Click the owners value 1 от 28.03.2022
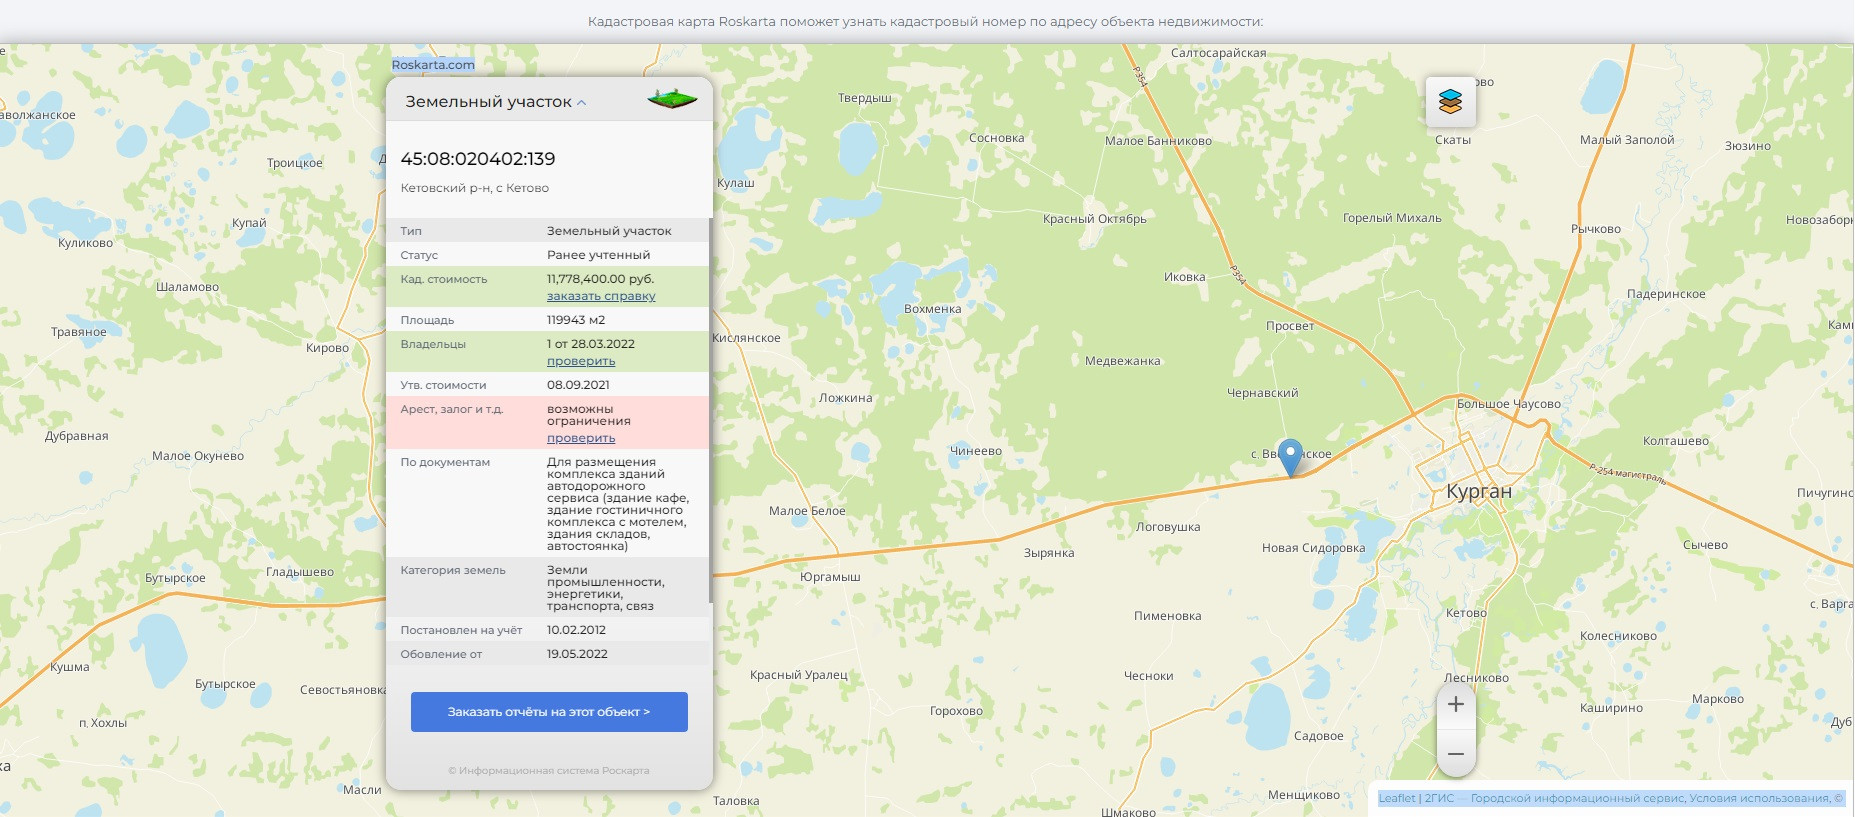The image size is (1855, 817). (x=591, y=344)
